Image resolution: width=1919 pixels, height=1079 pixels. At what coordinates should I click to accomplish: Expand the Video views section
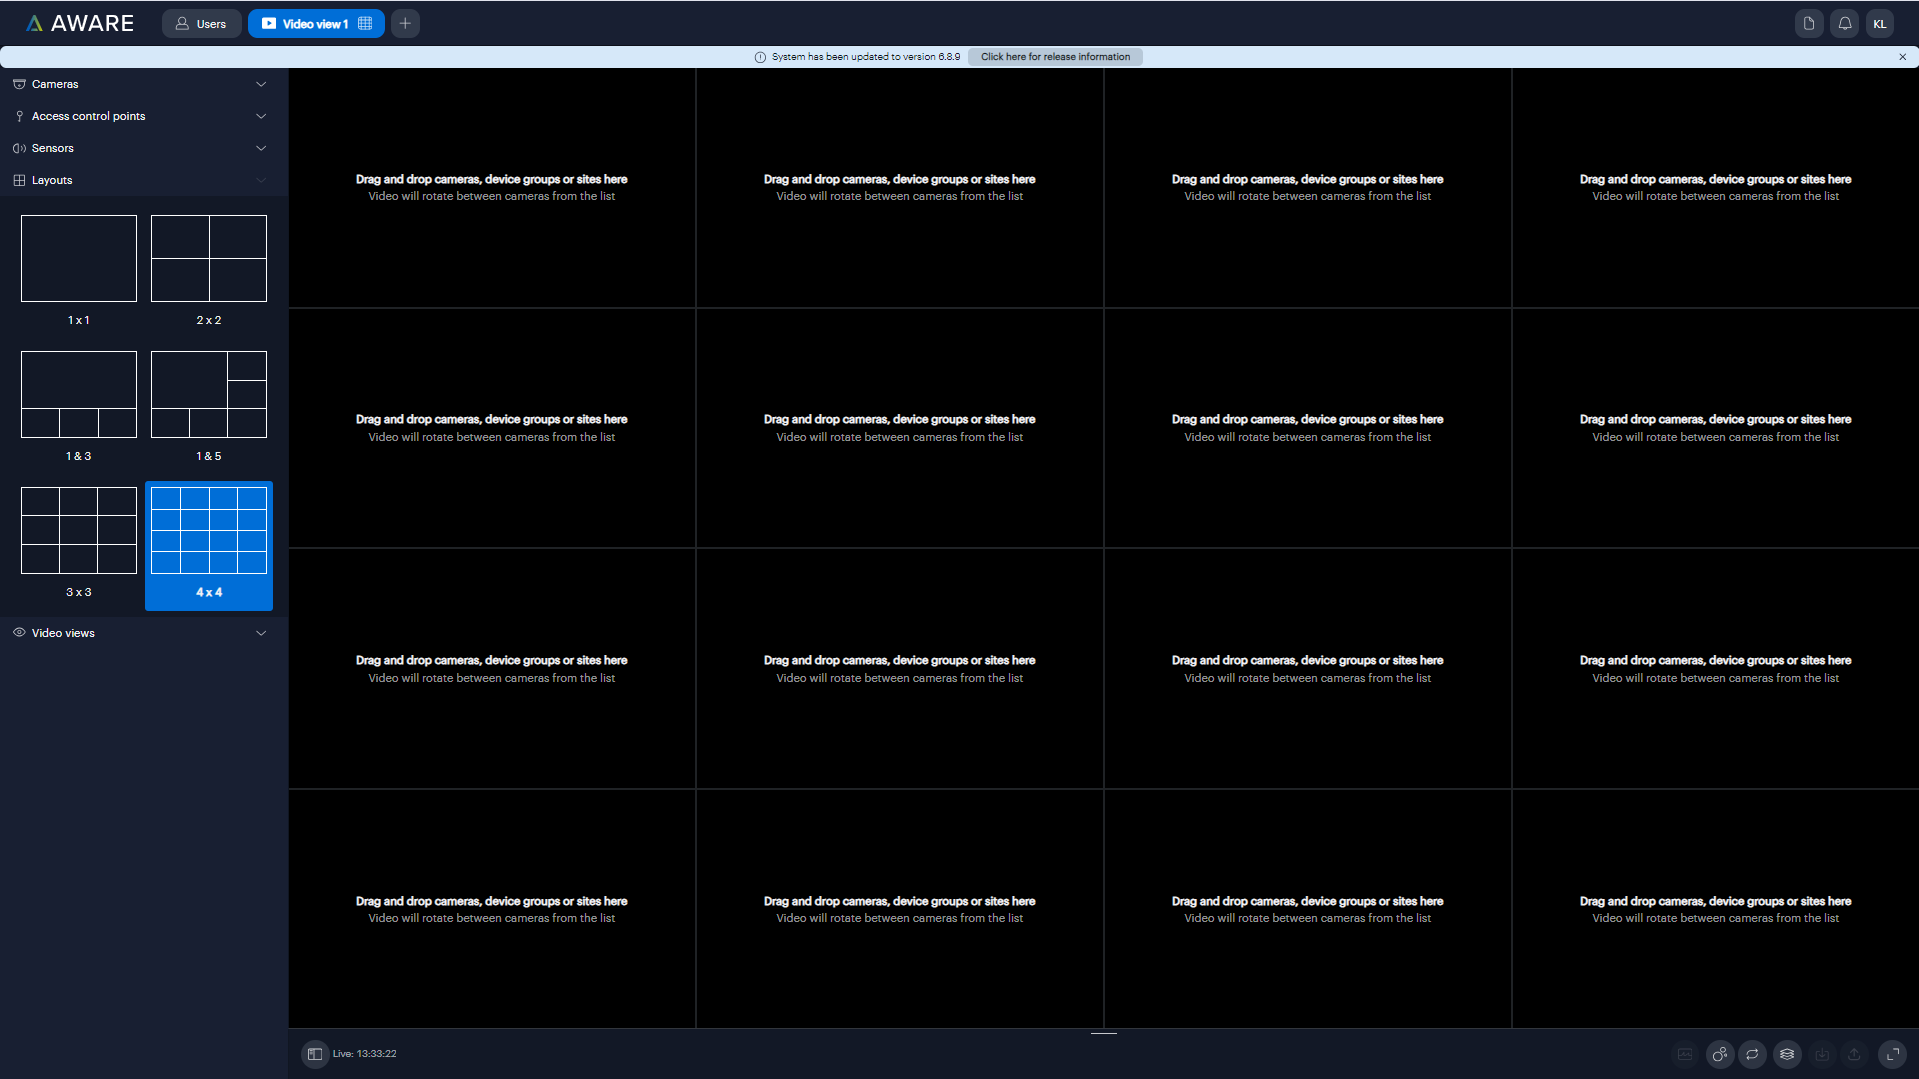tap(140, 633)
